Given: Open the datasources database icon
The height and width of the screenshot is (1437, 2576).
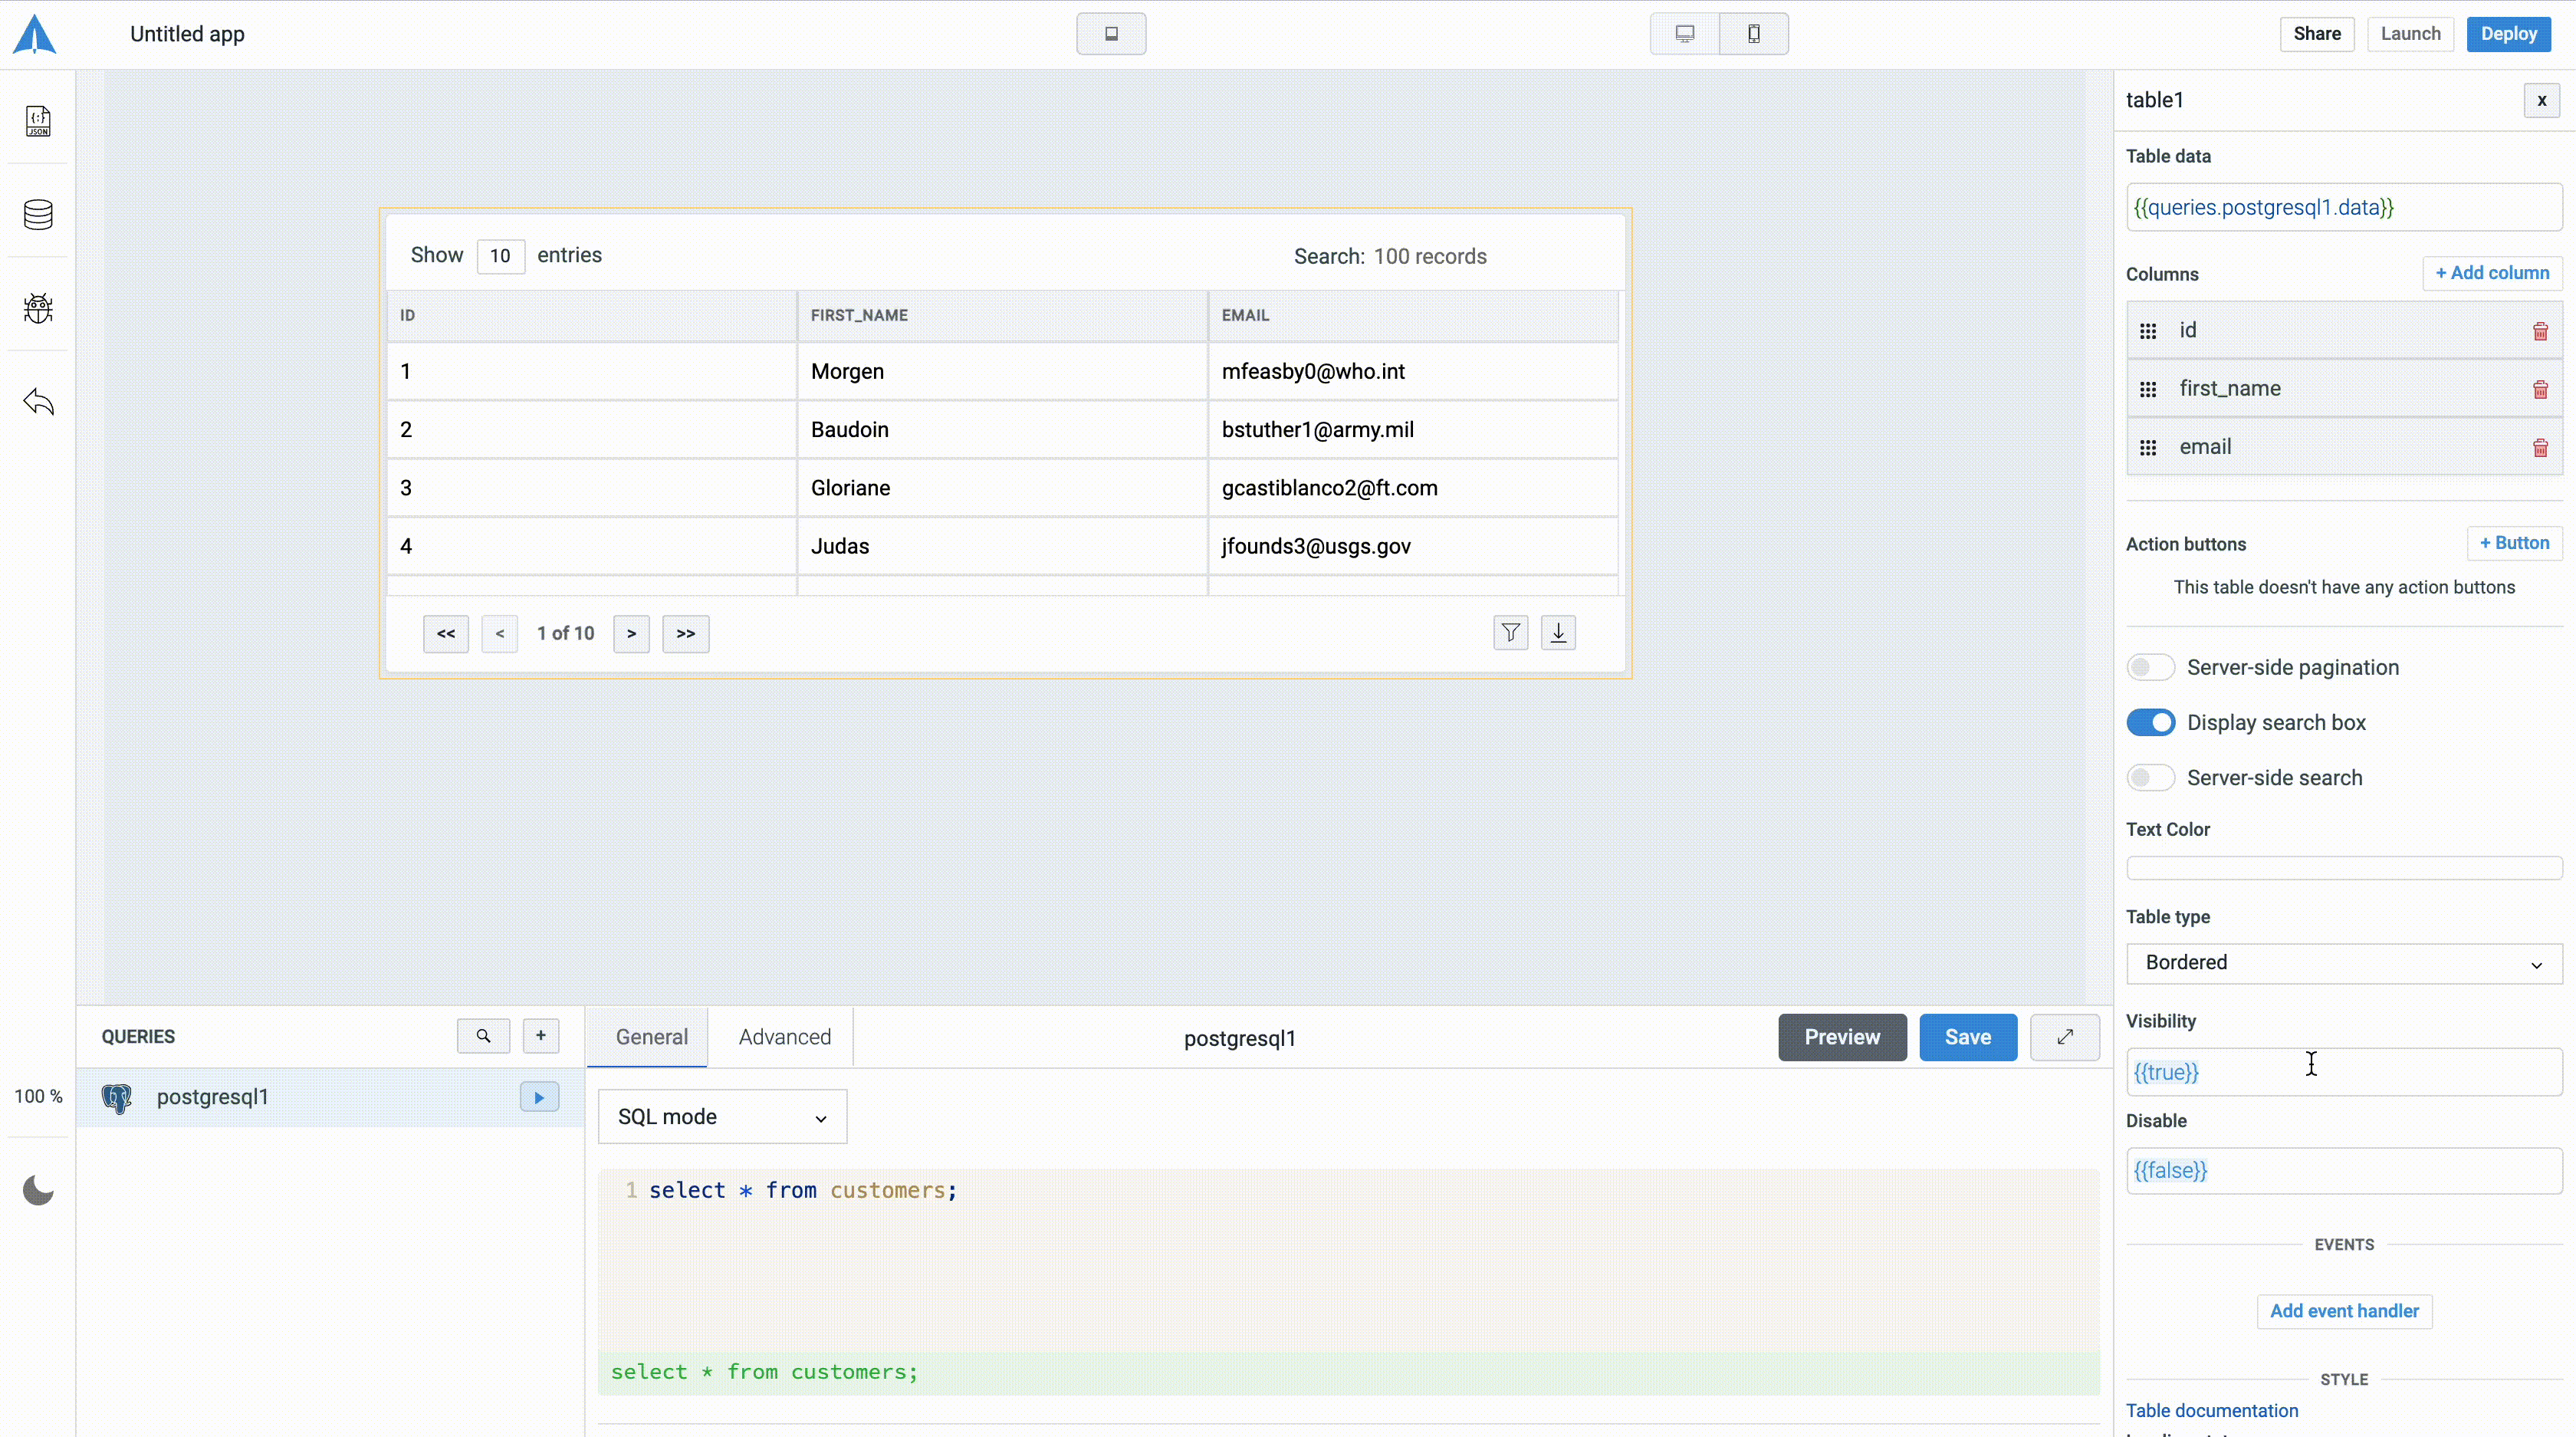Looking at the screenshot, I should click(x=38, y=214).
